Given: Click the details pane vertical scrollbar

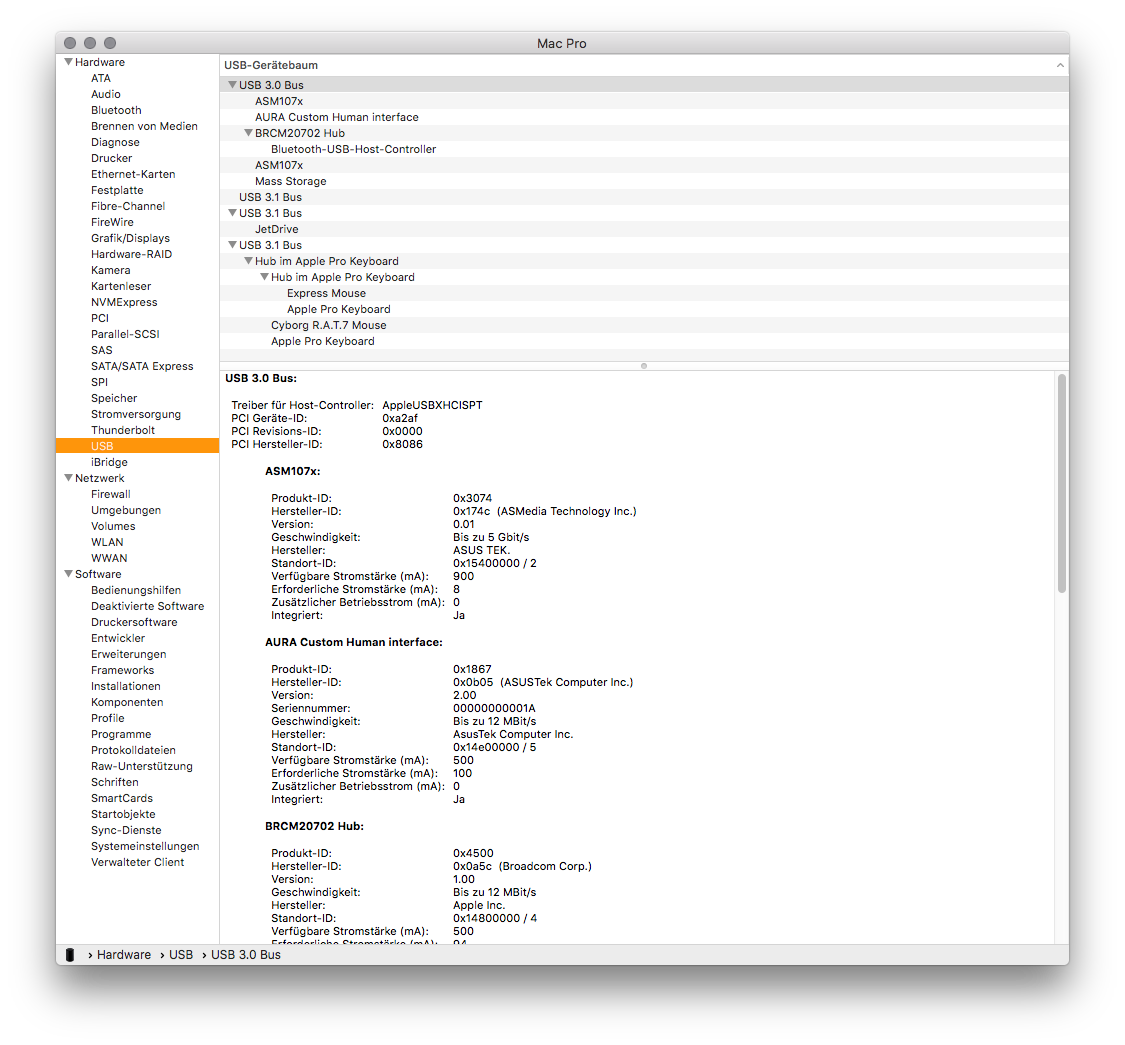Looking at the screenshot, I should pyautogui.click(x=1062, y=483).
